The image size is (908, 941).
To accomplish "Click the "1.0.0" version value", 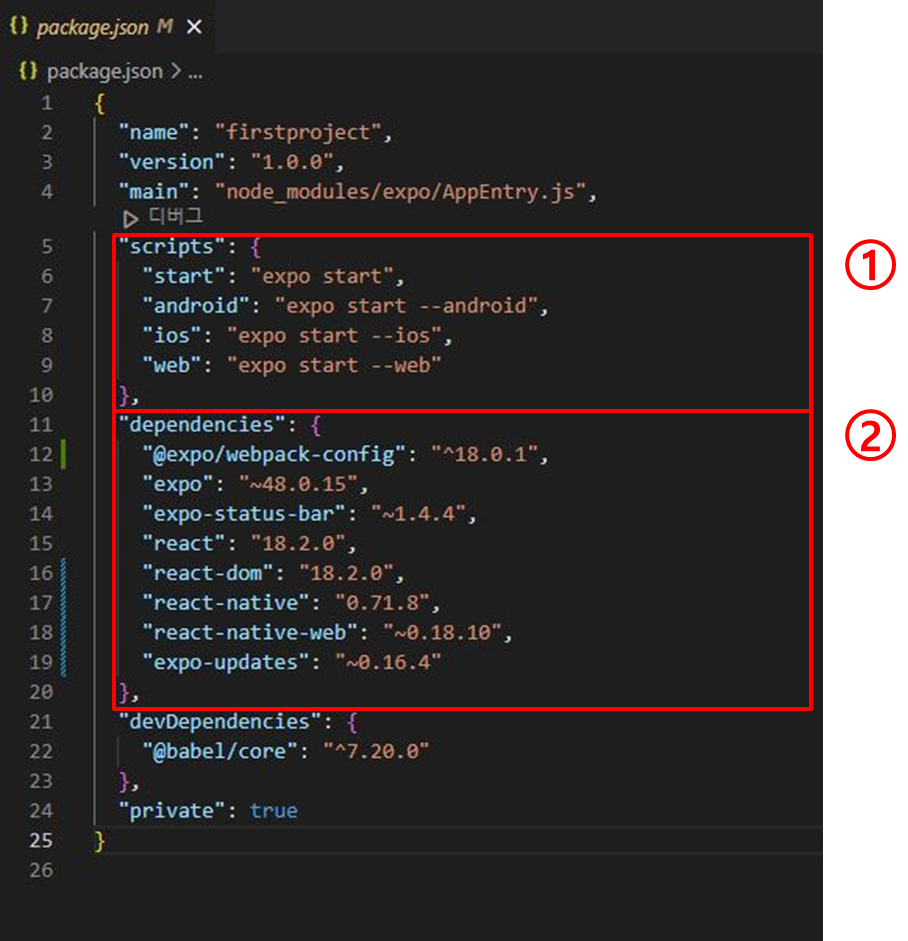I will pyautogui.click(x=292, y=162).
